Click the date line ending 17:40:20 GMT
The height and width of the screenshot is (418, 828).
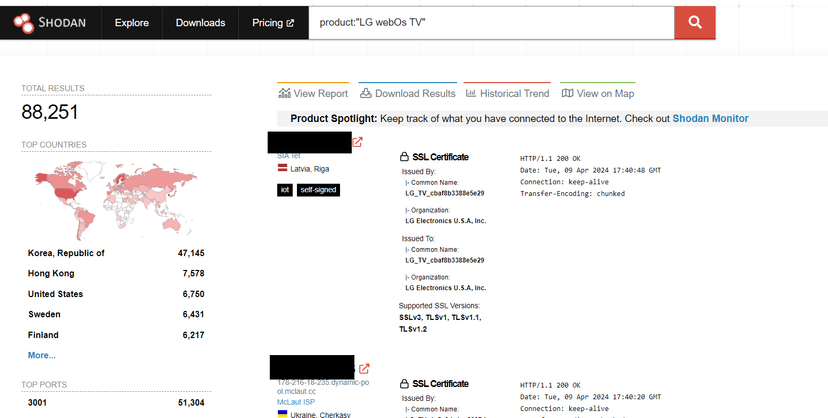(590, 397)
